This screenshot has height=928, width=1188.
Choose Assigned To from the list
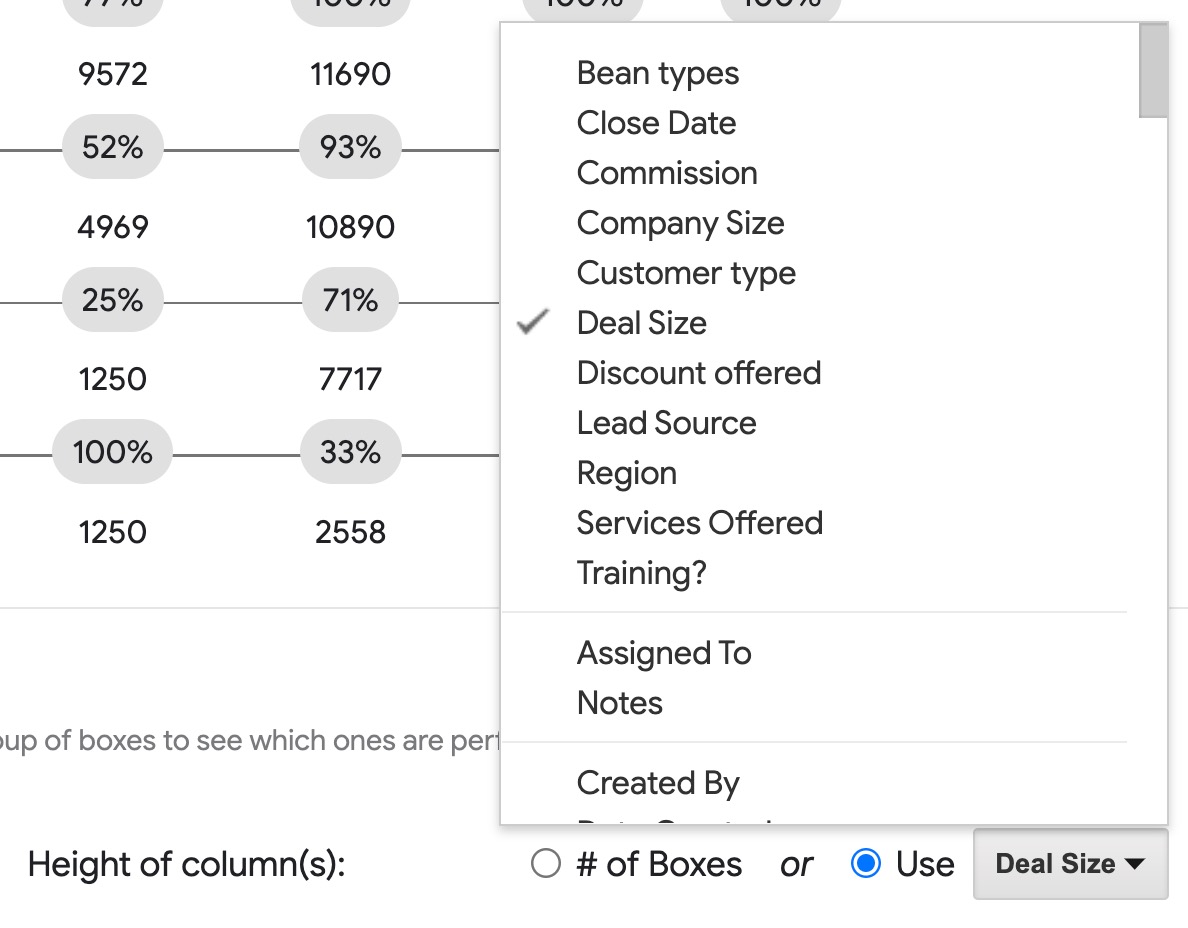coord(663,653)
